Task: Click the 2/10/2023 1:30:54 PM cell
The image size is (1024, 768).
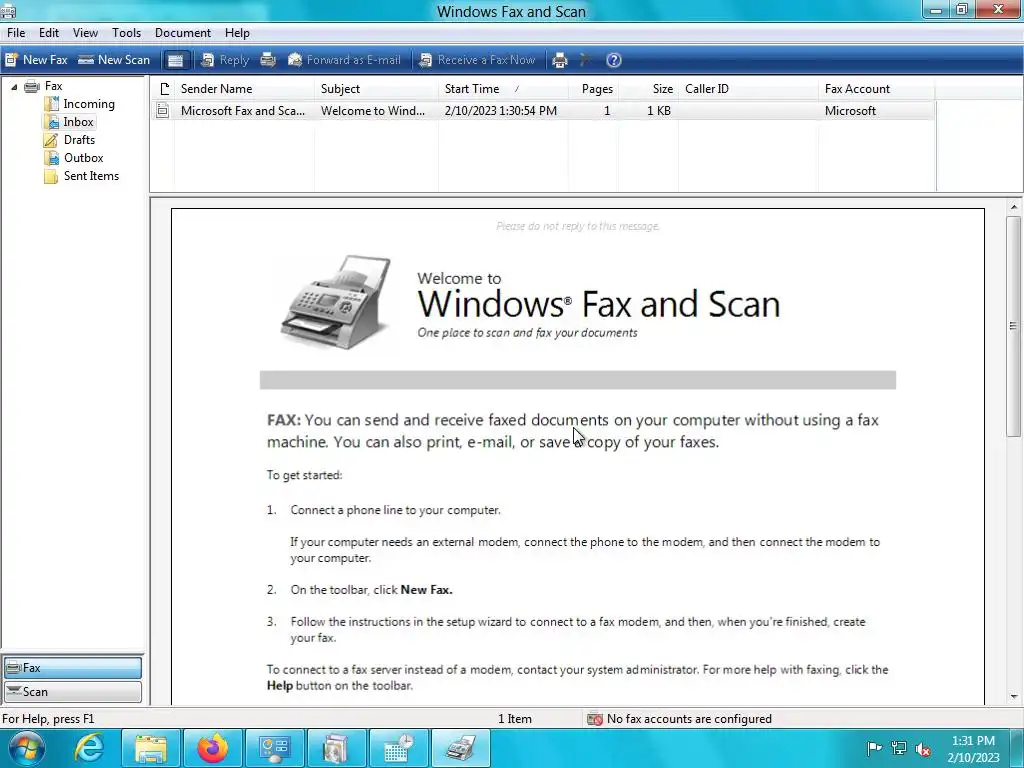Action: coord(501,111)
